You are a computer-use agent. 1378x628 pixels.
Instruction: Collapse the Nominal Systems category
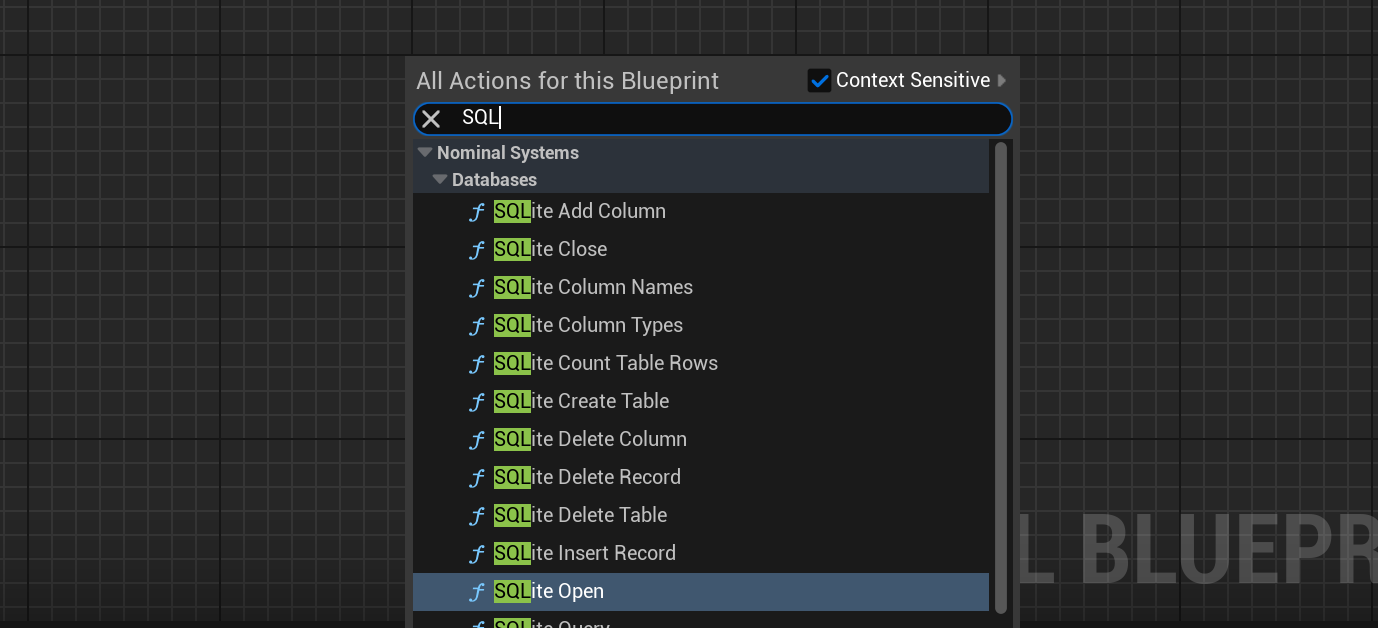click(425, 153)
